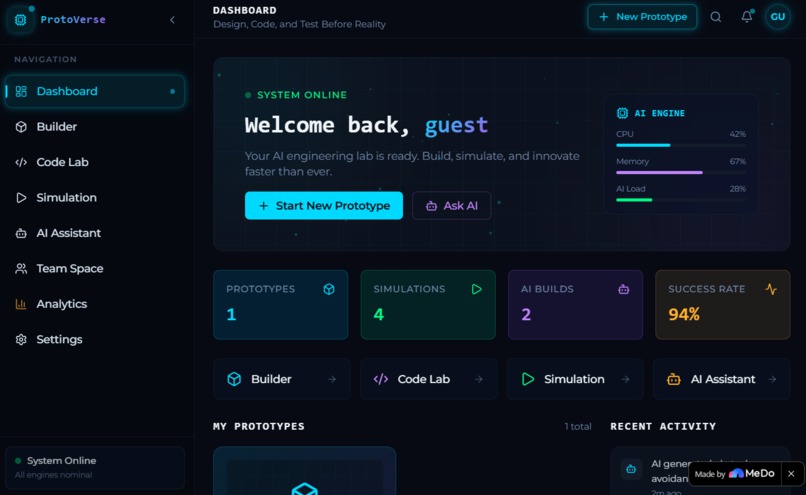Image resolution: width=806 pixels, height=495 pixels.
Task: Open notifications bell icon
Action: coord(747,17)
